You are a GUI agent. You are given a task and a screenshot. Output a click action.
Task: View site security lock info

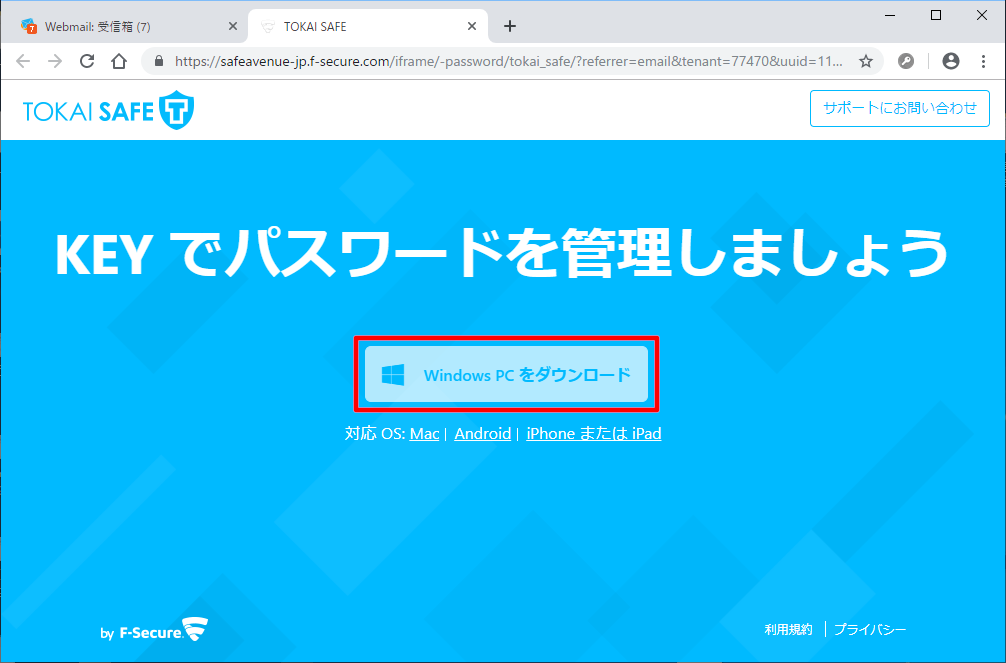(x=159, y=61)
